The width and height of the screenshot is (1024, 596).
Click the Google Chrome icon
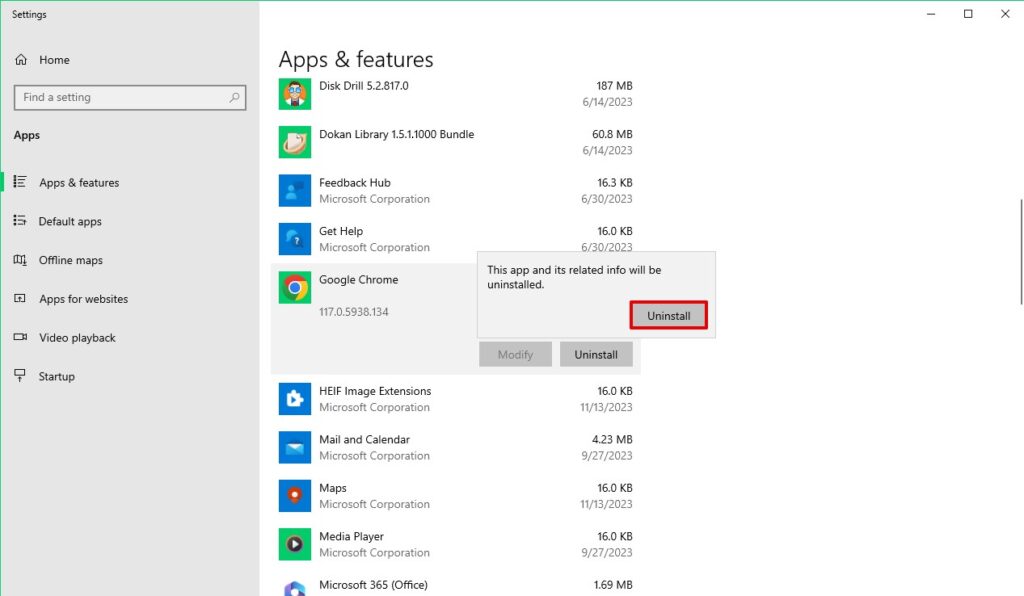pyautogui.click(x=294, y=287)
